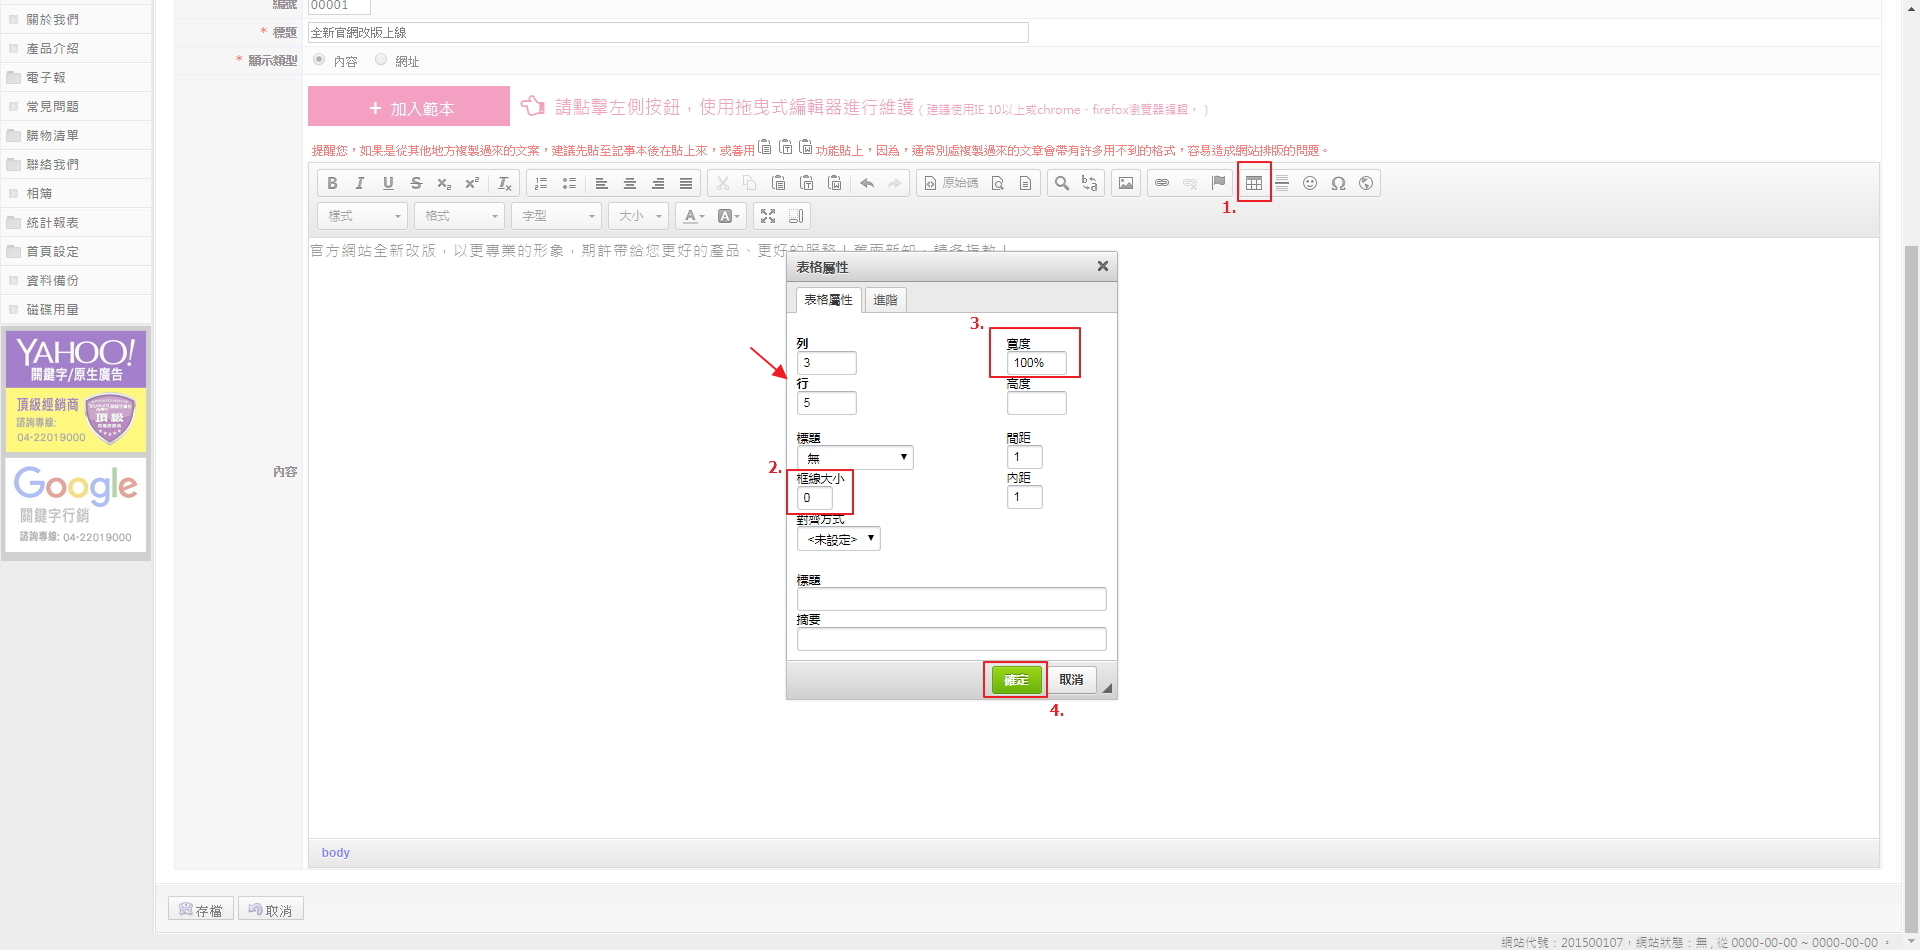Insert an image with the image icon

tap(1126, 183)
